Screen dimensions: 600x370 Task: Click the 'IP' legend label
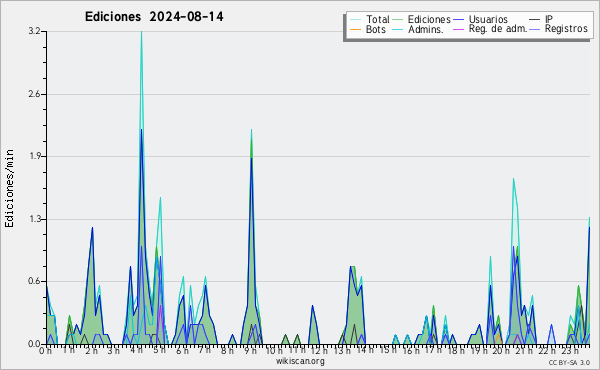click(x=549, y=19)
